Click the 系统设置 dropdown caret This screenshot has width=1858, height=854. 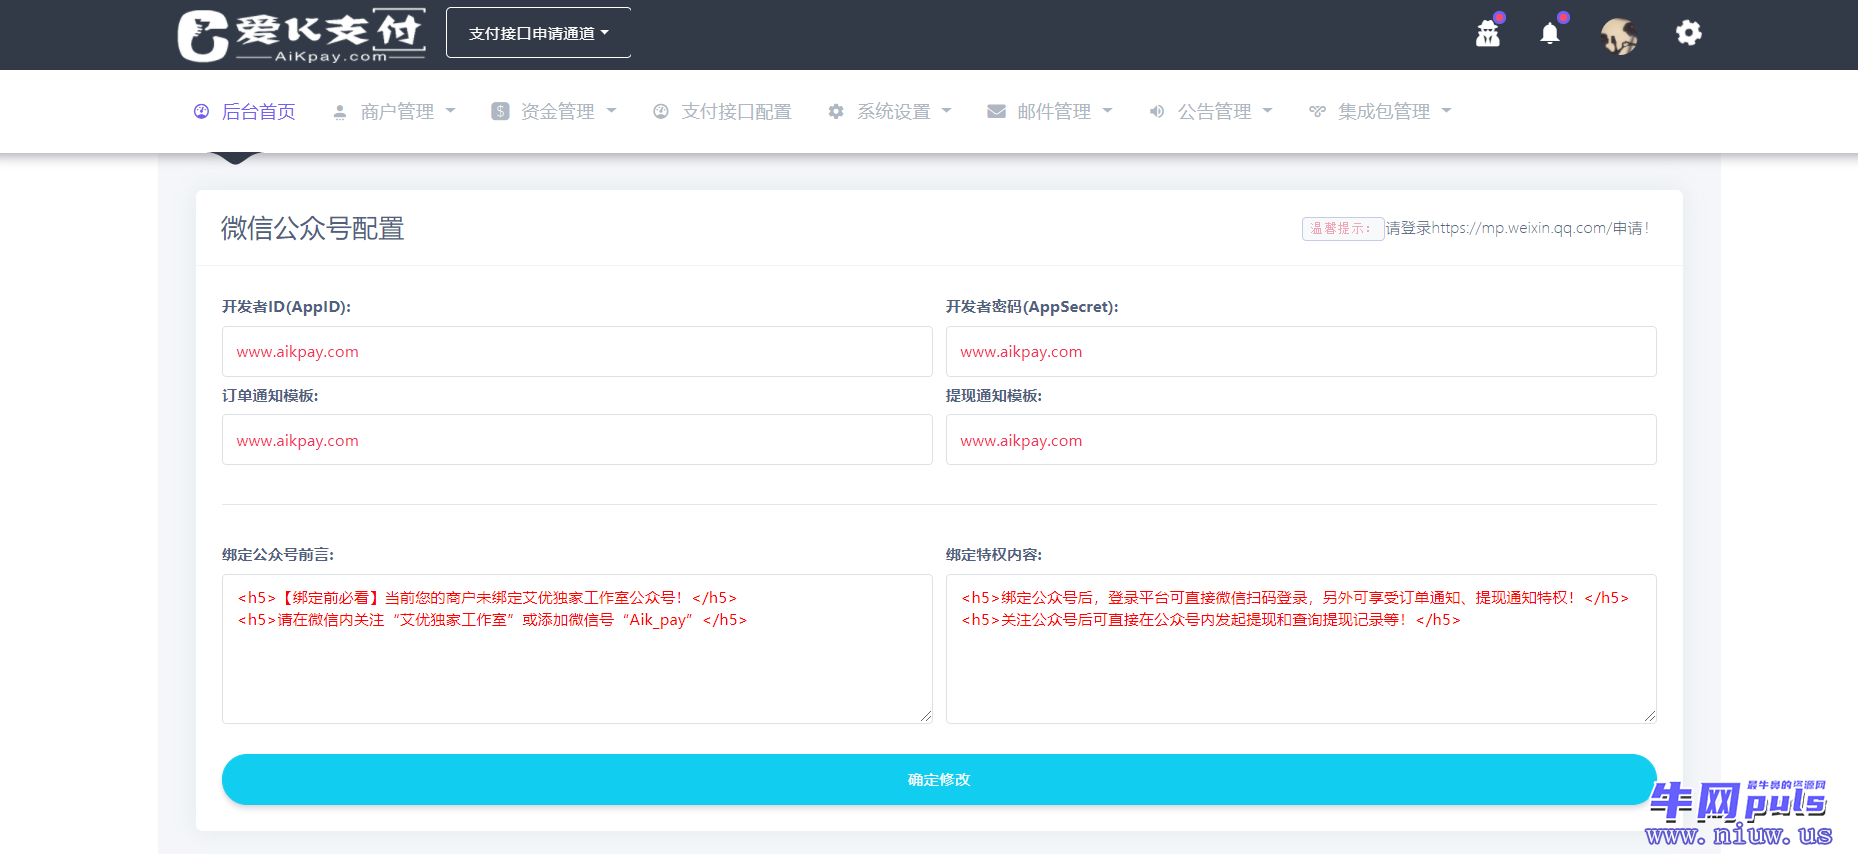(946, 110)
